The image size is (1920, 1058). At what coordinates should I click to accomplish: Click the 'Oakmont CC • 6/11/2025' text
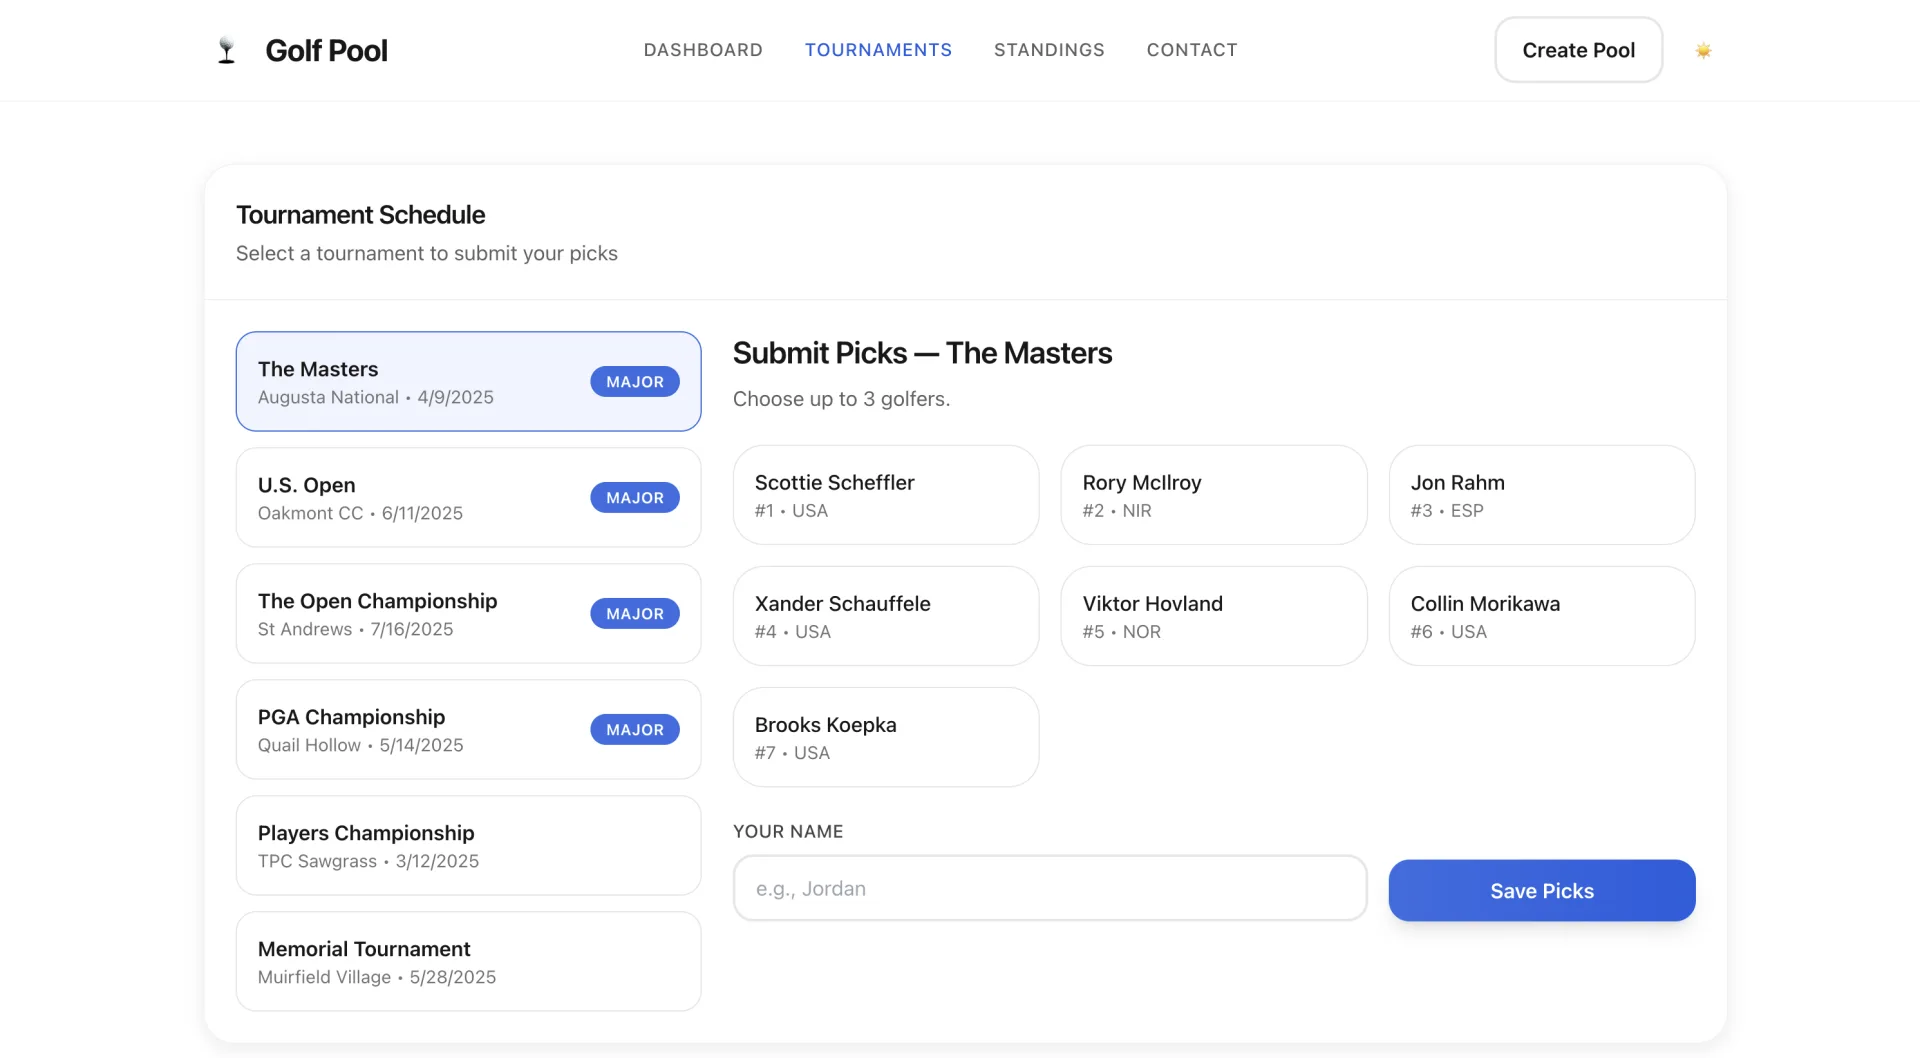point(360,513)
